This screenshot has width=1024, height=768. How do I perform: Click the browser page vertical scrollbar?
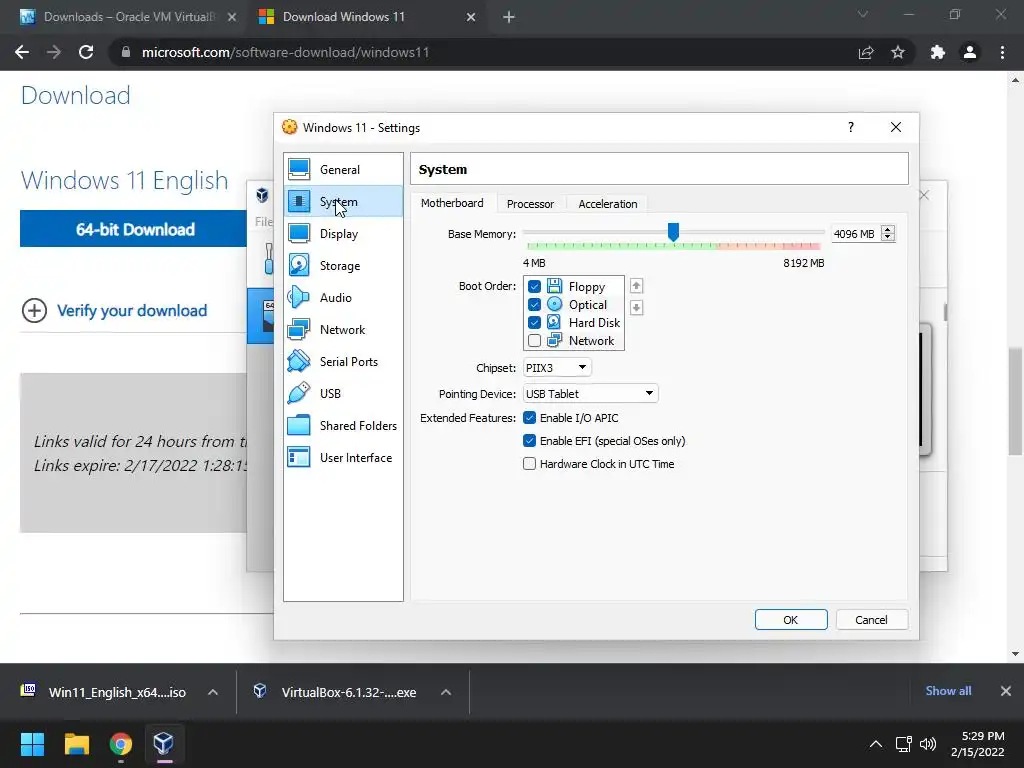pos(1015,401)
